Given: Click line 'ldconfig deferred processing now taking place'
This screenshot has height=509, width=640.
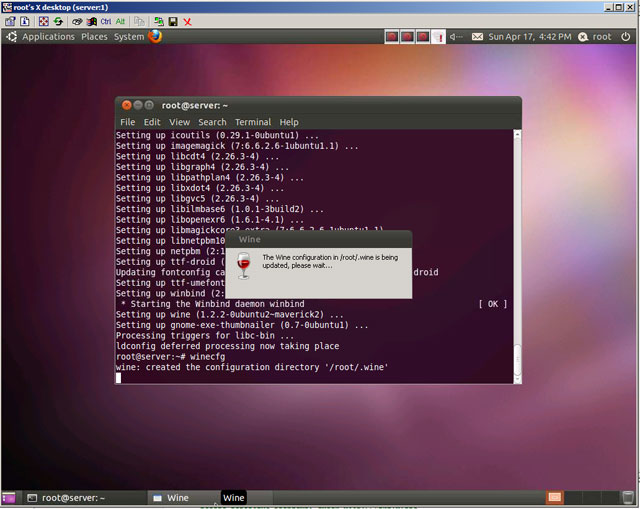Looking at the screenshot, I should [227, 346].
